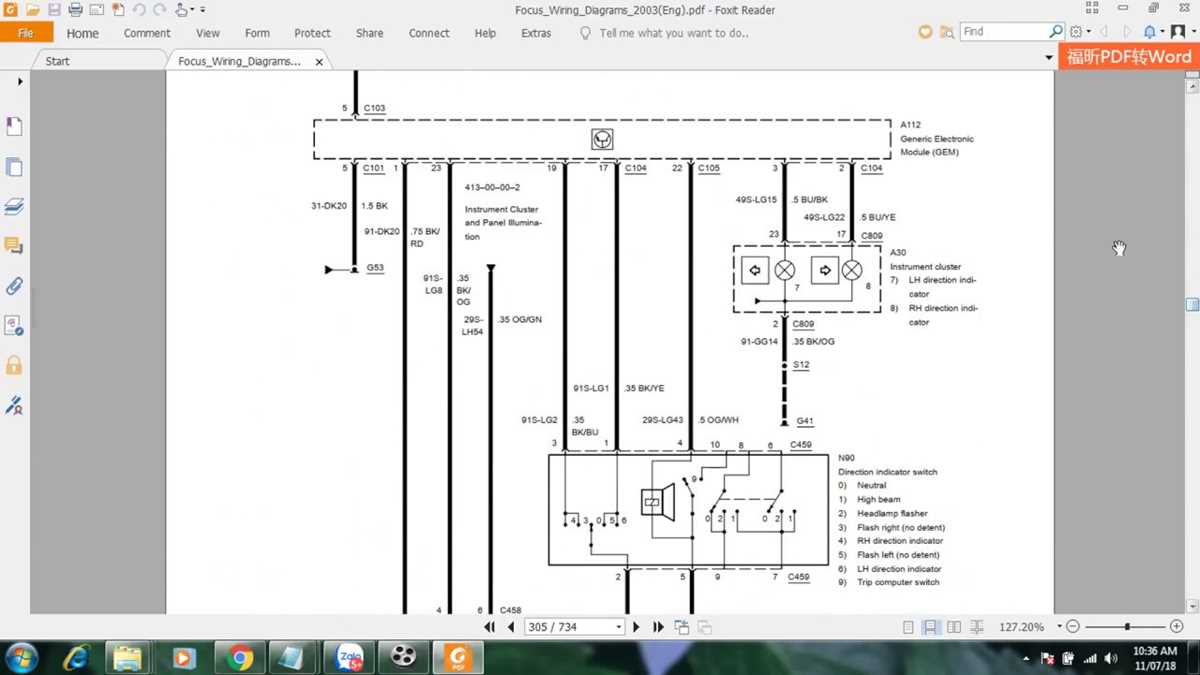The height and width of the screenshot is (675, 1200).
Task: Show hidden tray icons arrow
Action: (x=1028, y=658)
